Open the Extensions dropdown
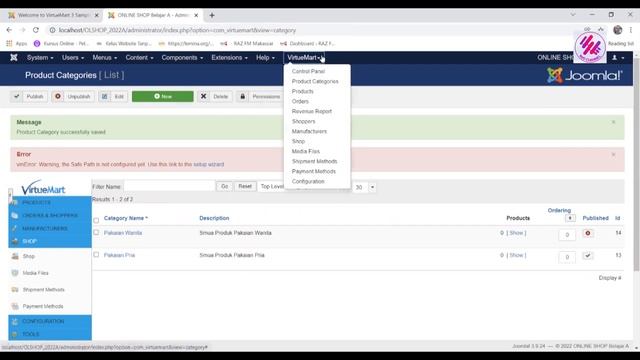Image resolution: width=640 pixels, height=360 pixels. coord(229,58)
